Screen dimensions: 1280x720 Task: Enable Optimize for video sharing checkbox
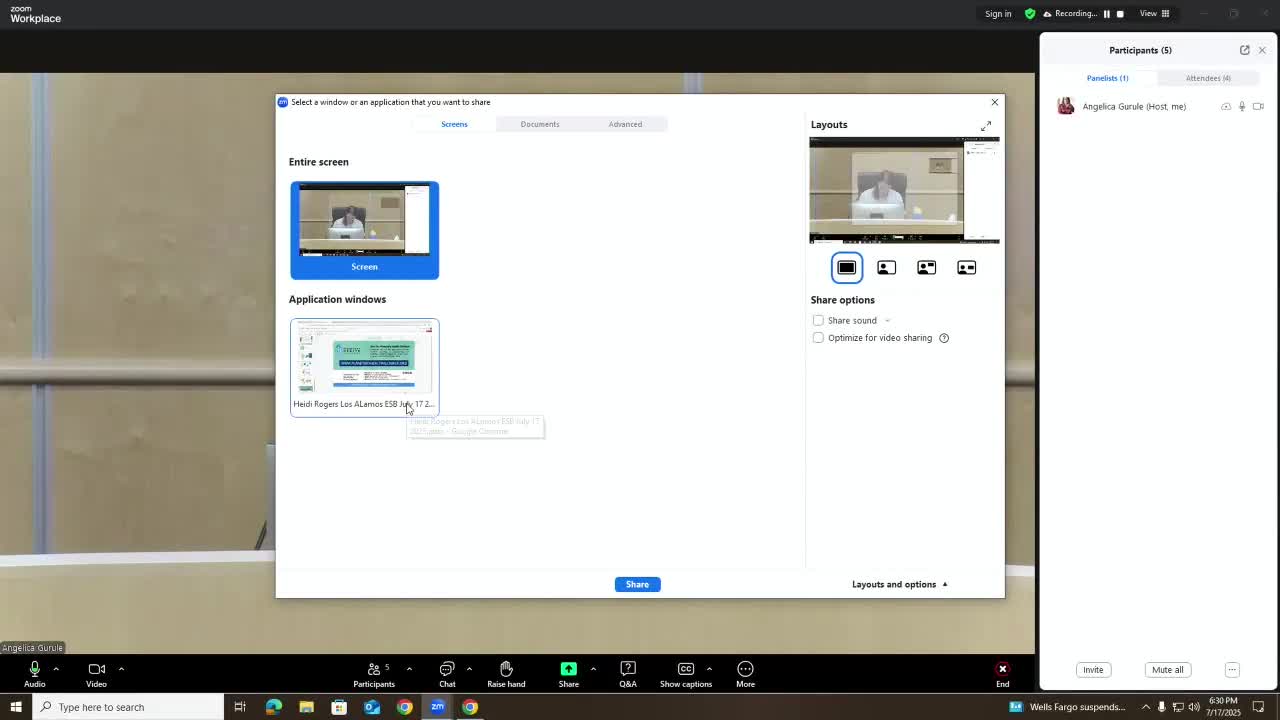(818, 338)
